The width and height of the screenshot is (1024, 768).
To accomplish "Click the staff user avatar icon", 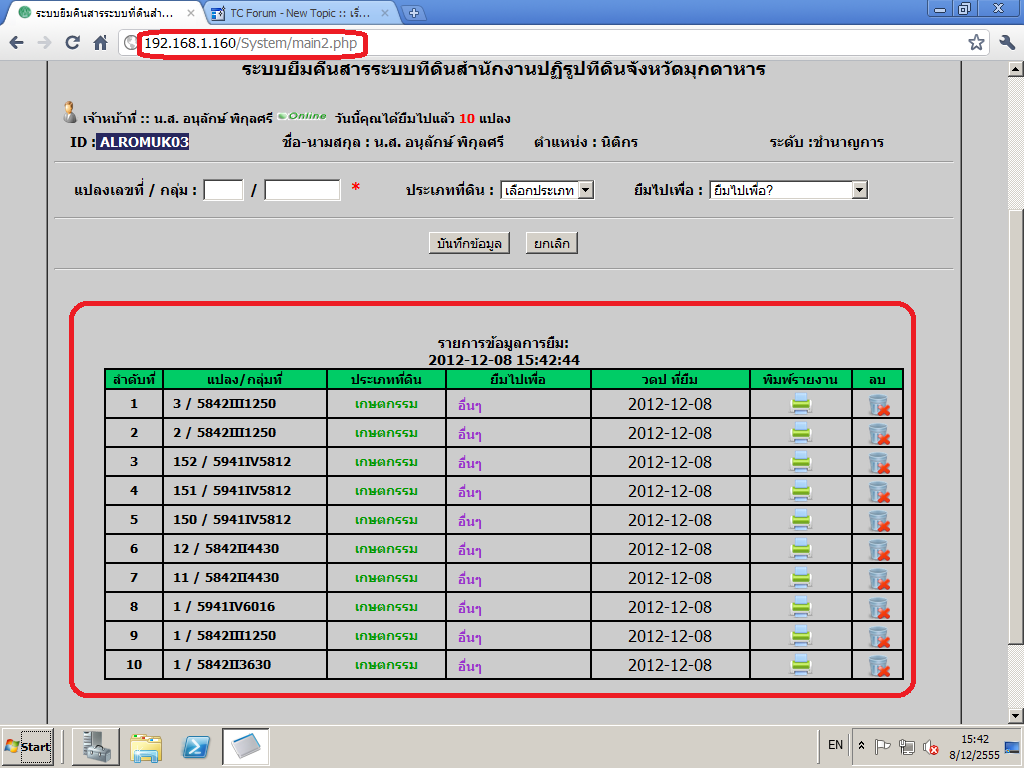I will (70, 112).
